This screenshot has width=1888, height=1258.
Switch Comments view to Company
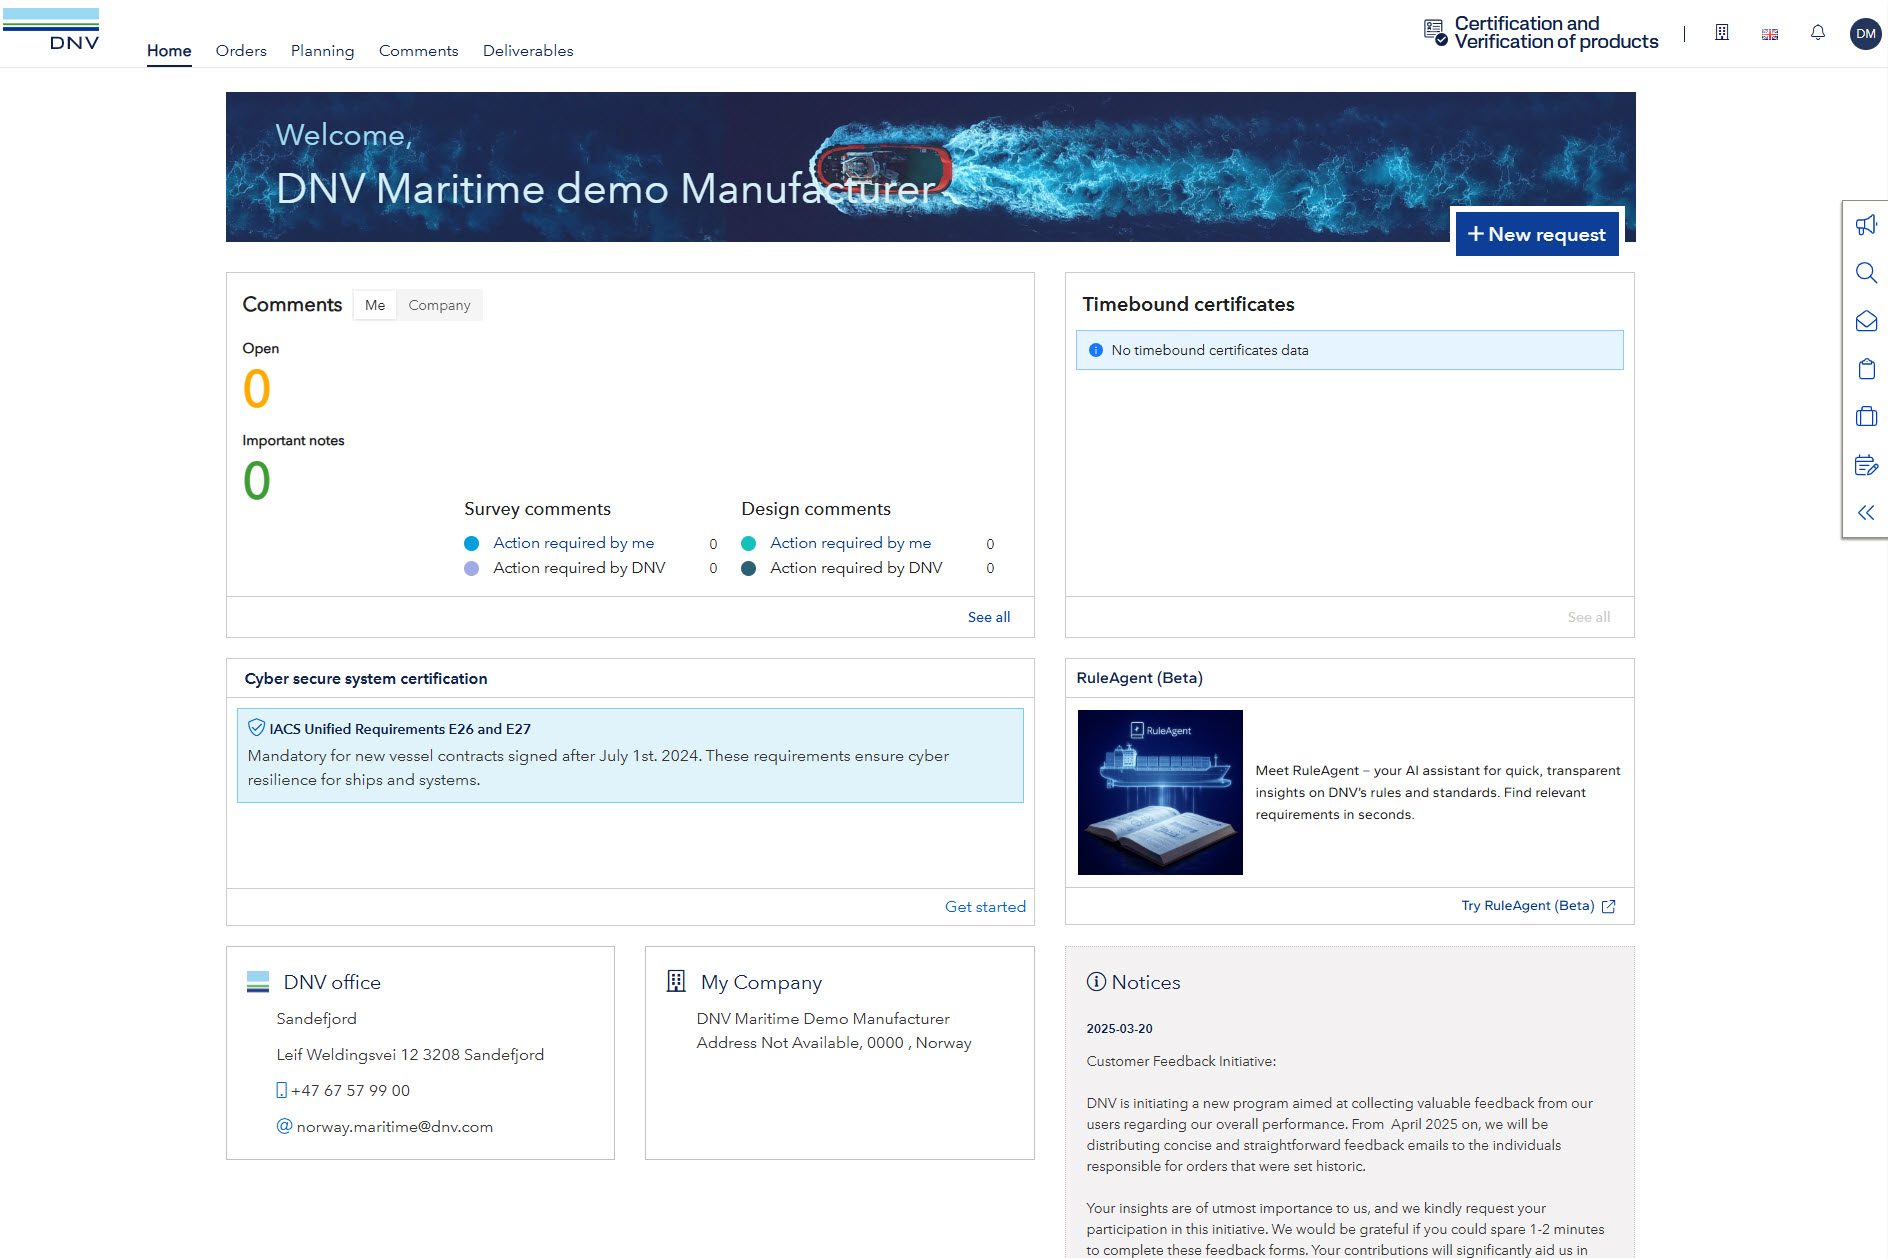click(x=439, y=305)
